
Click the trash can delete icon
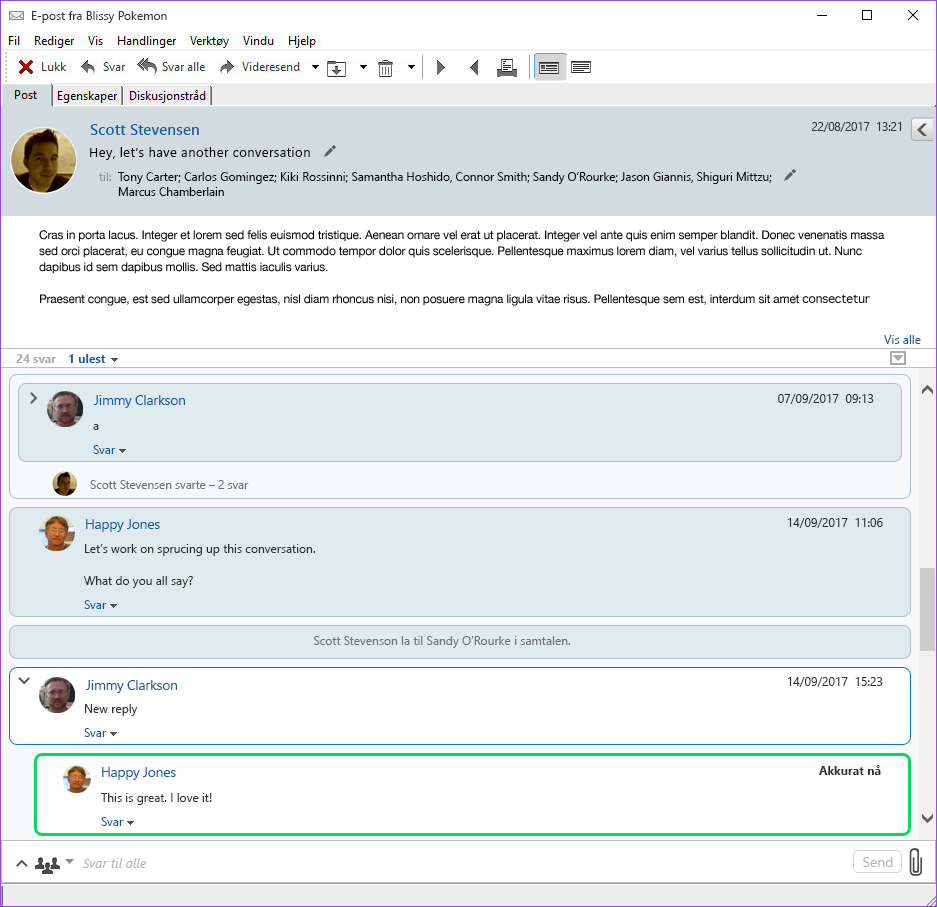click(x=385, y=68)
